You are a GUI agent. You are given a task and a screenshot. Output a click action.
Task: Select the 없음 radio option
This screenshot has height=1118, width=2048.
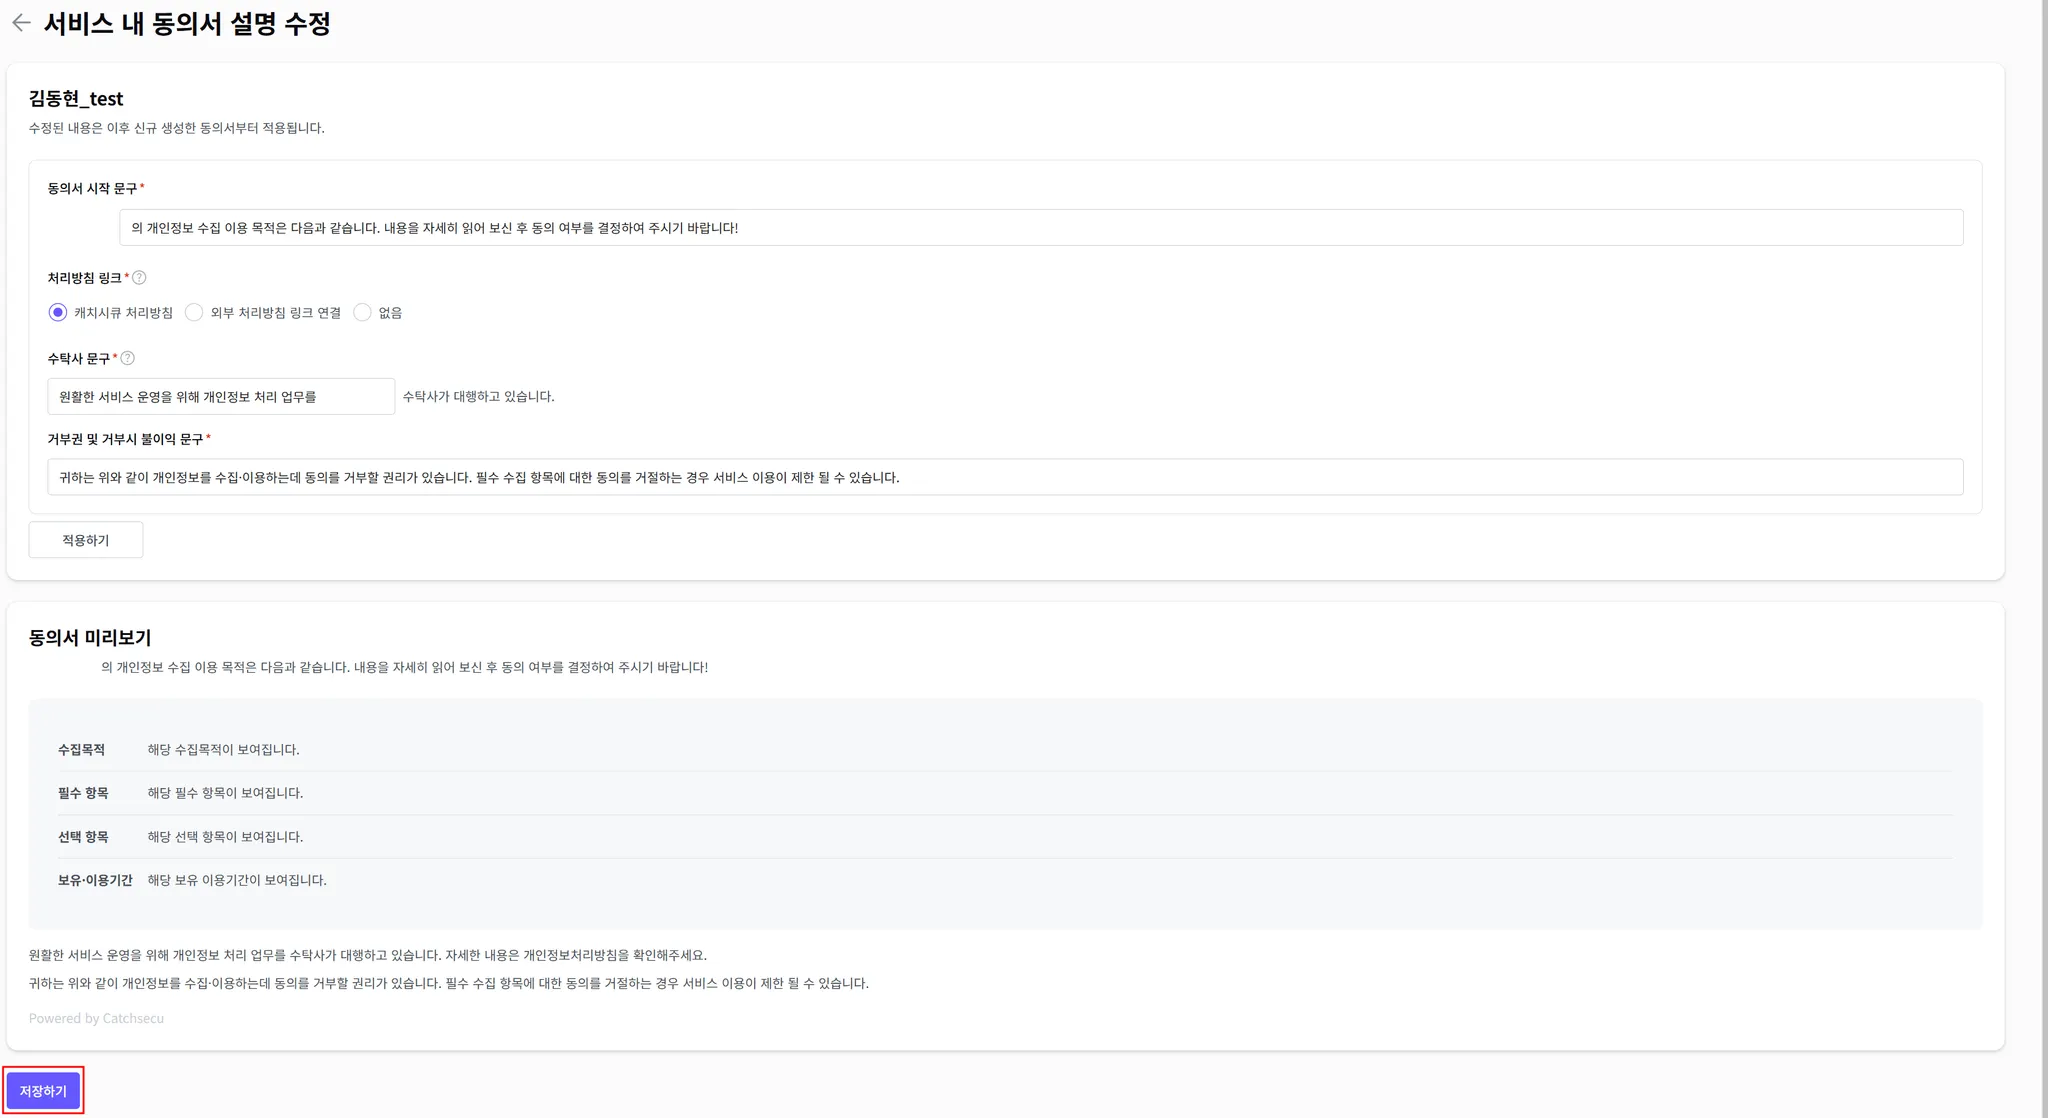pyautogui.click(x=363, y=313)
